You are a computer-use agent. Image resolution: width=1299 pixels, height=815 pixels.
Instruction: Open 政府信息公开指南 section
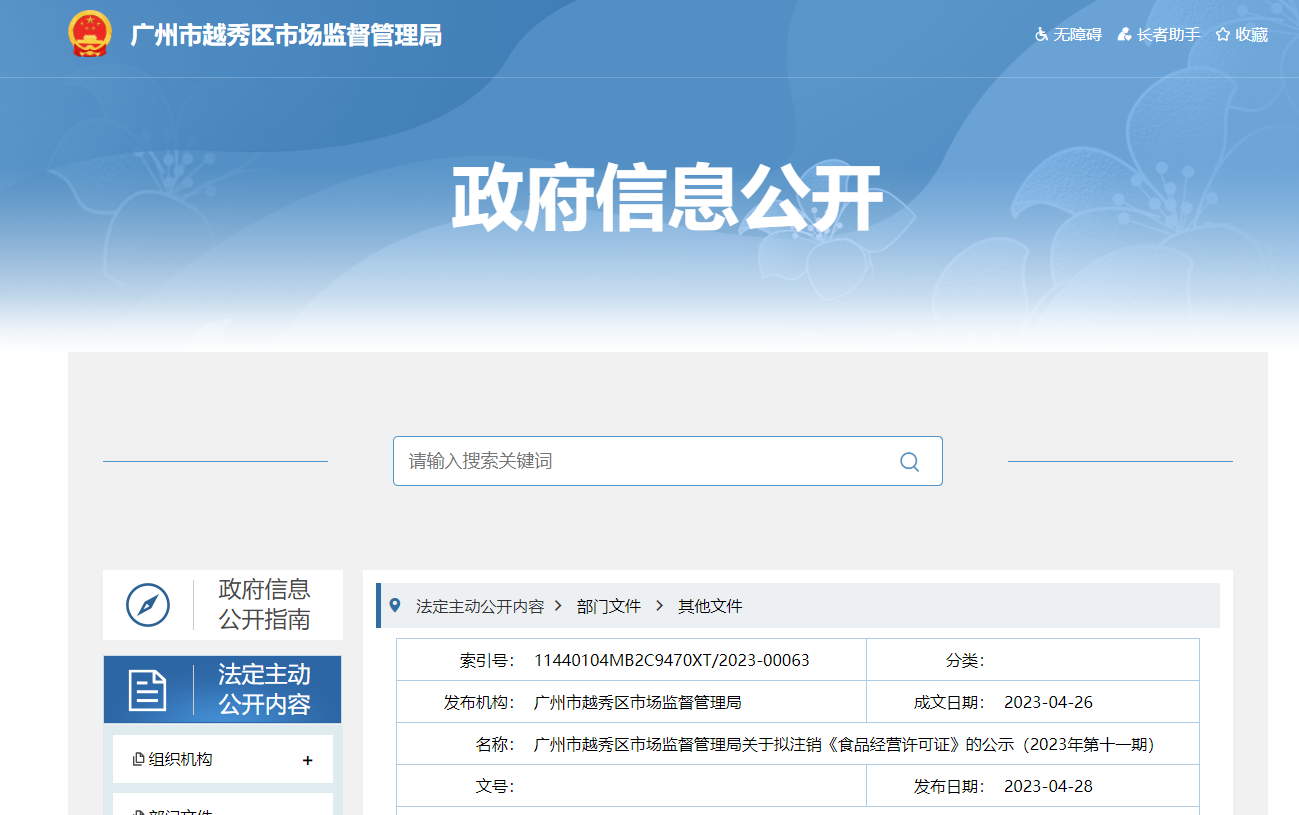point(223,605)
